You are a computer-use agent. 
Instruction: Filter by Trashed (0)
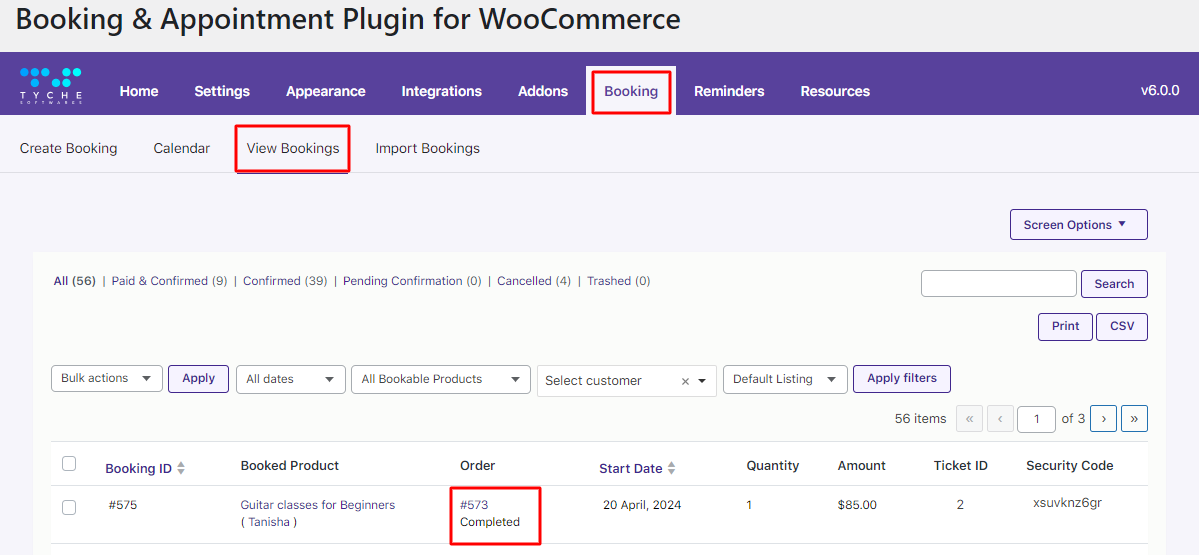[619, 281]
